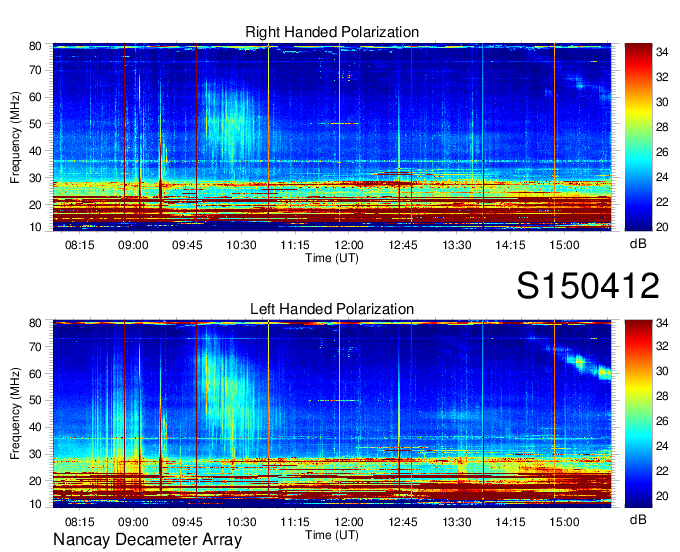Image resolution: width=680 pixels, height=552 pixels.
Task: Click the 08:15 time tick under right-handed plot
Action: click(79, 245)
